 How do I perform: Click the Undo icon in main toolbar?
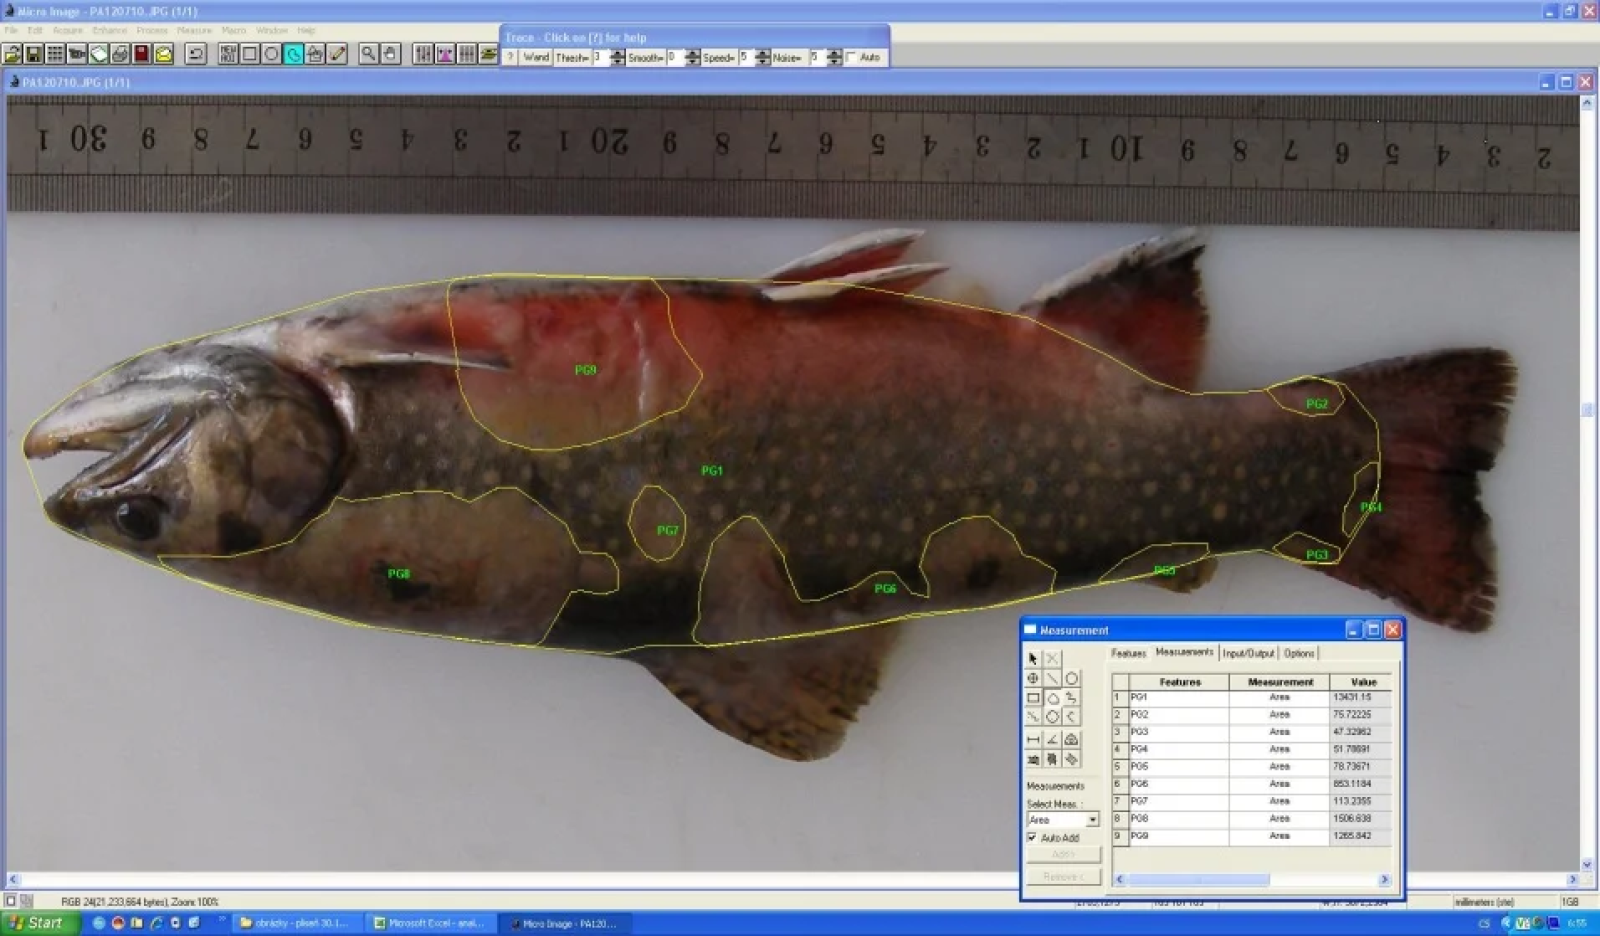pos(196,54)
